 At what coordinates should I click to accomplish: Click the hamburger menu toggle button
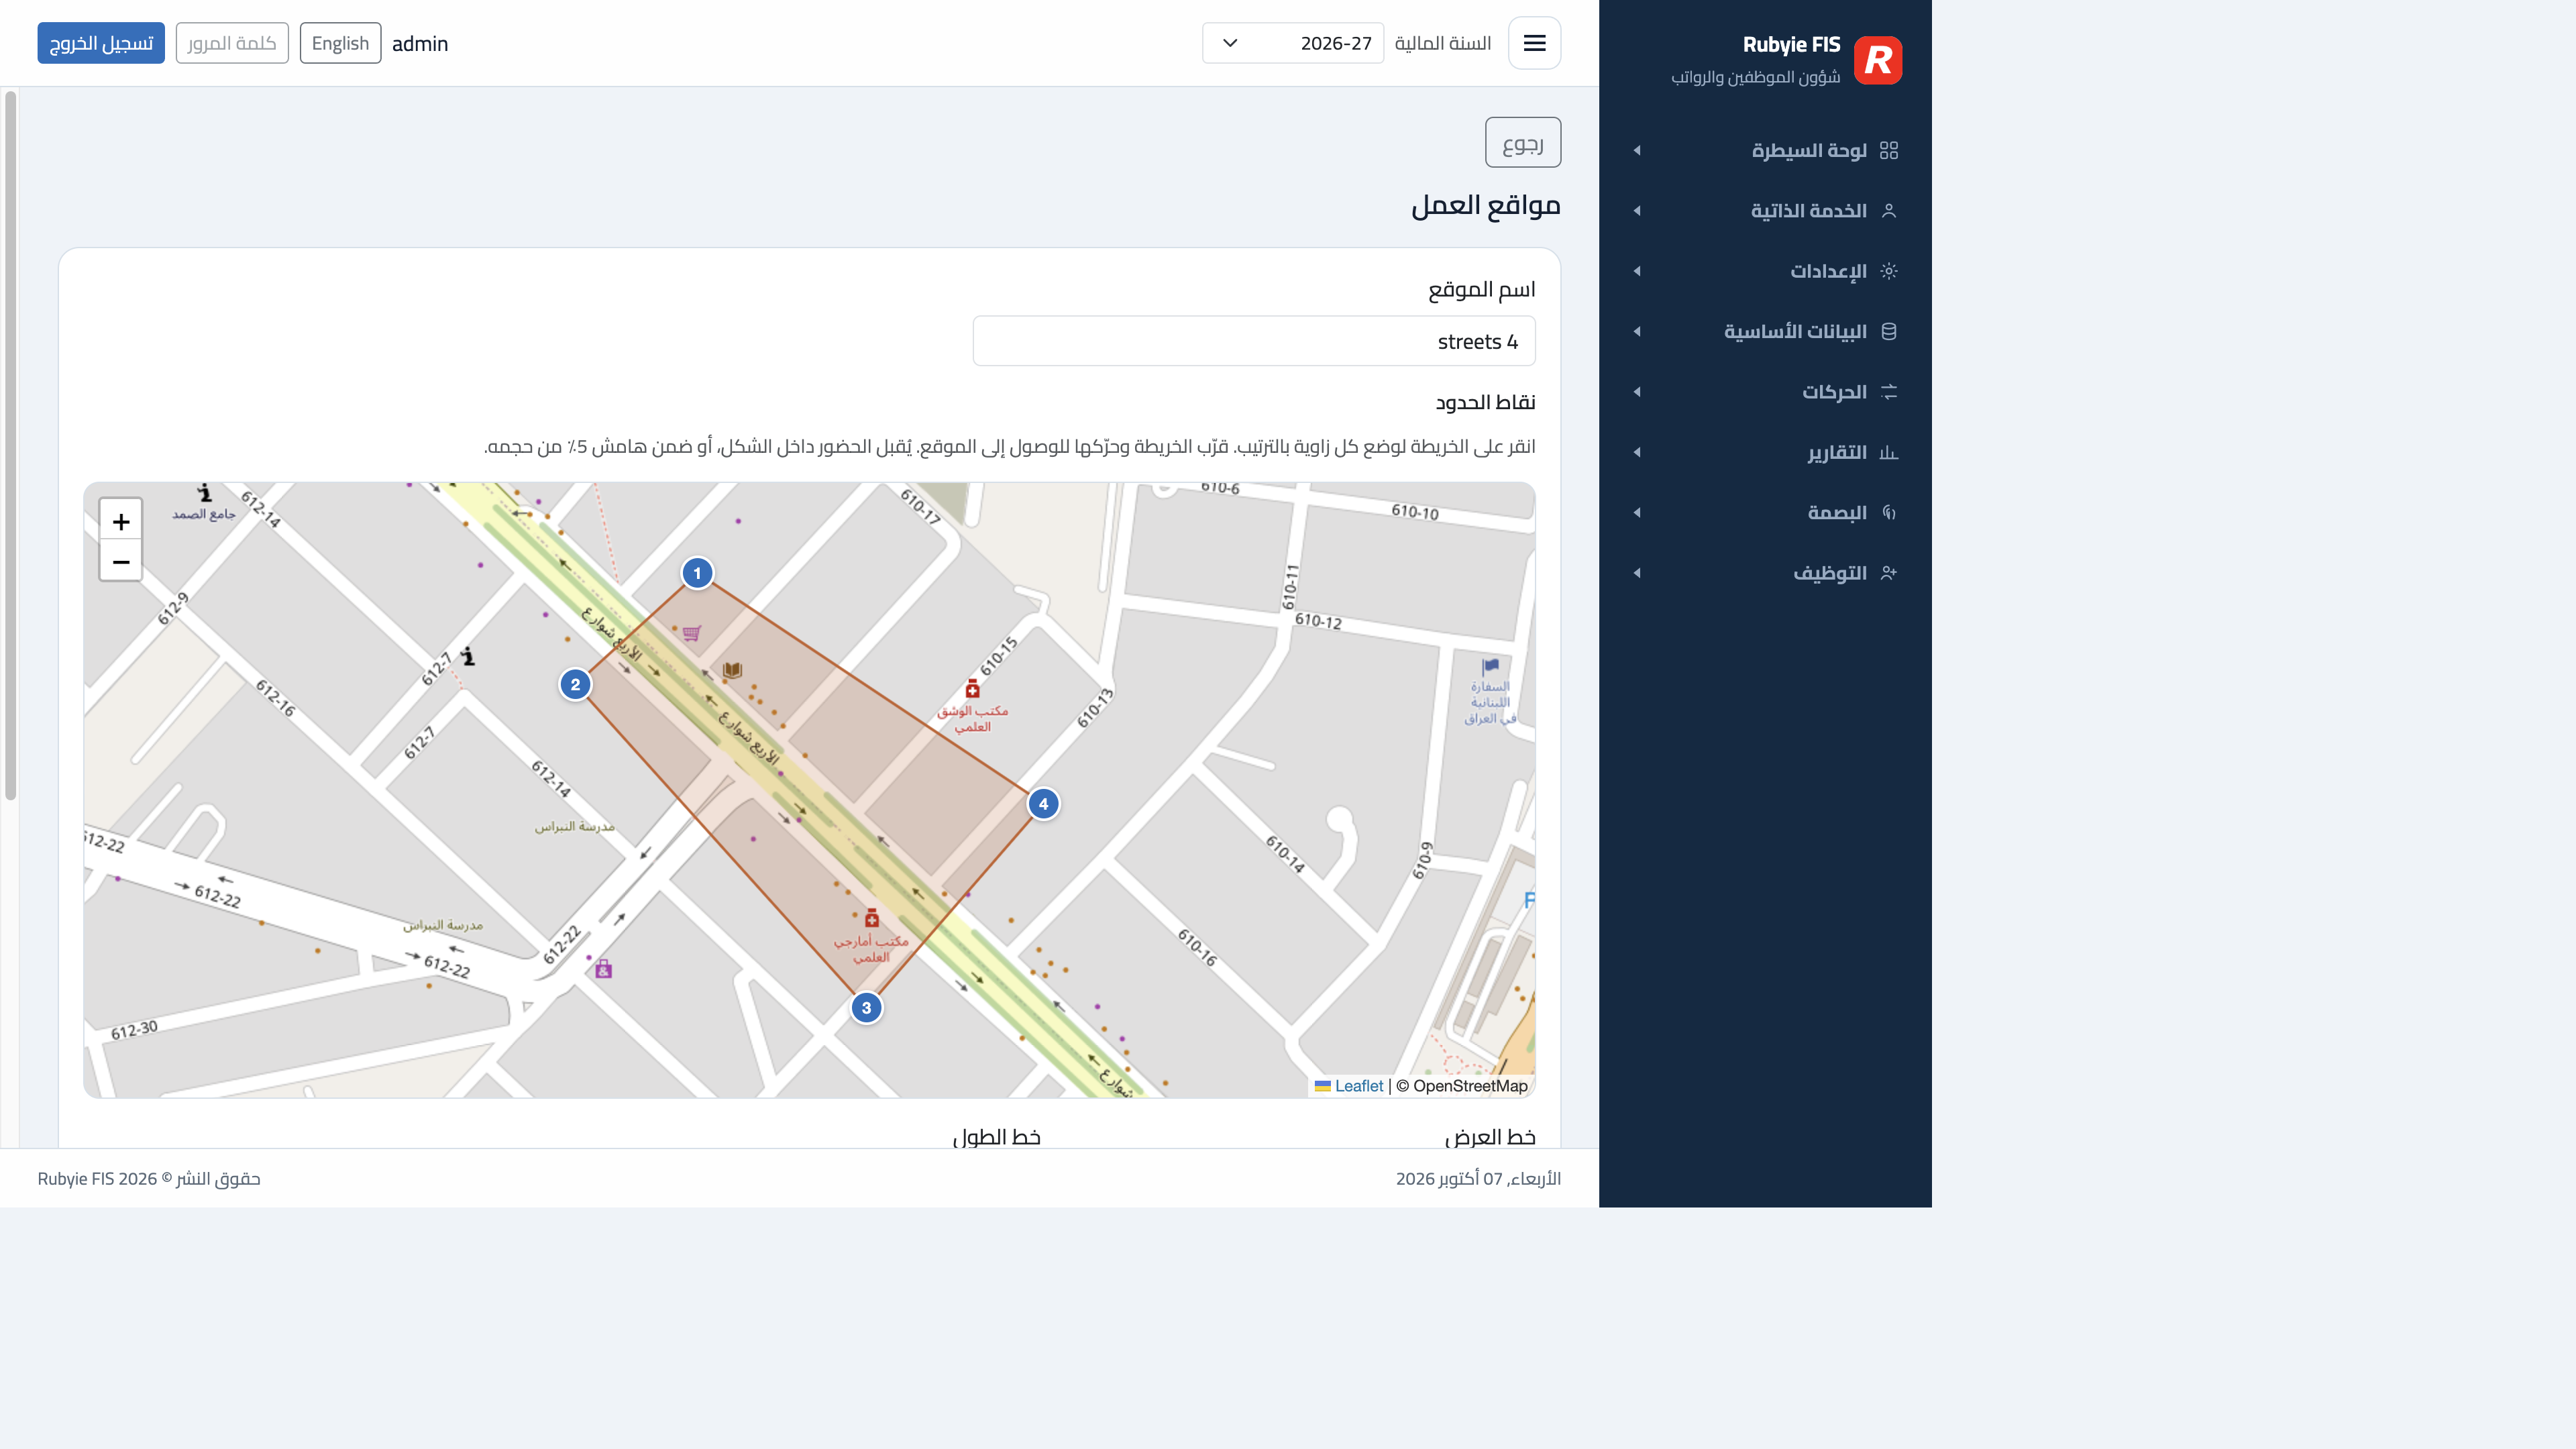[x=1534, y=43]
